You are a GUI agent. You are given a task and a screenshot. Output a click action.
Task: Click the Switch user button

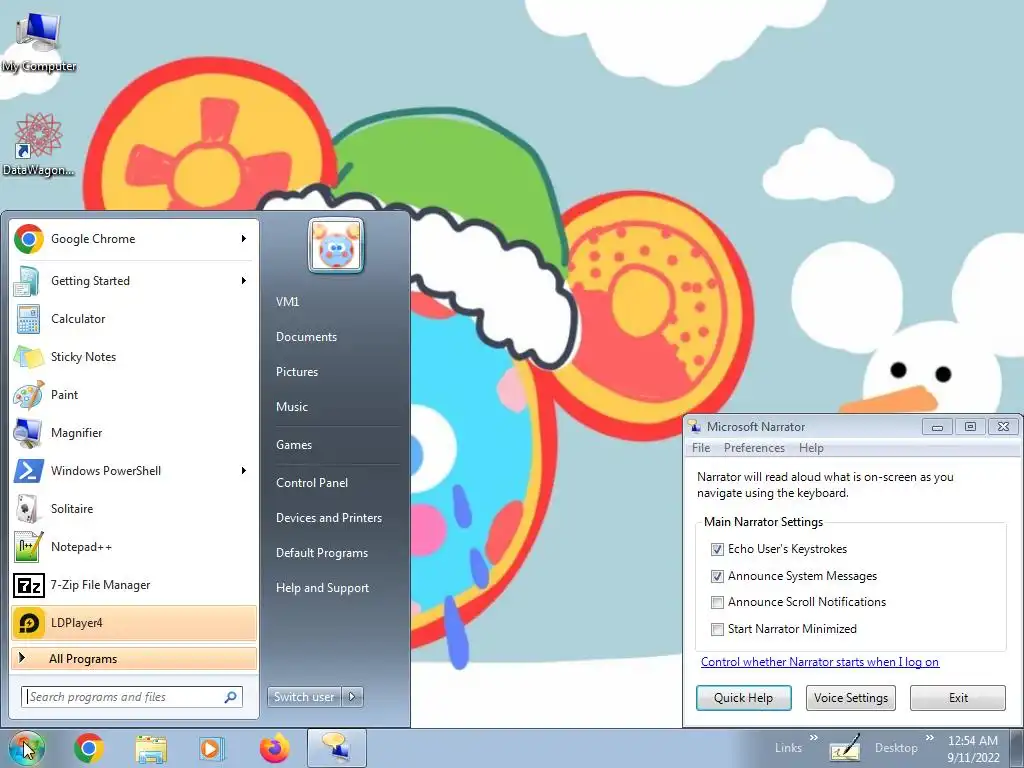click(304, 697)
